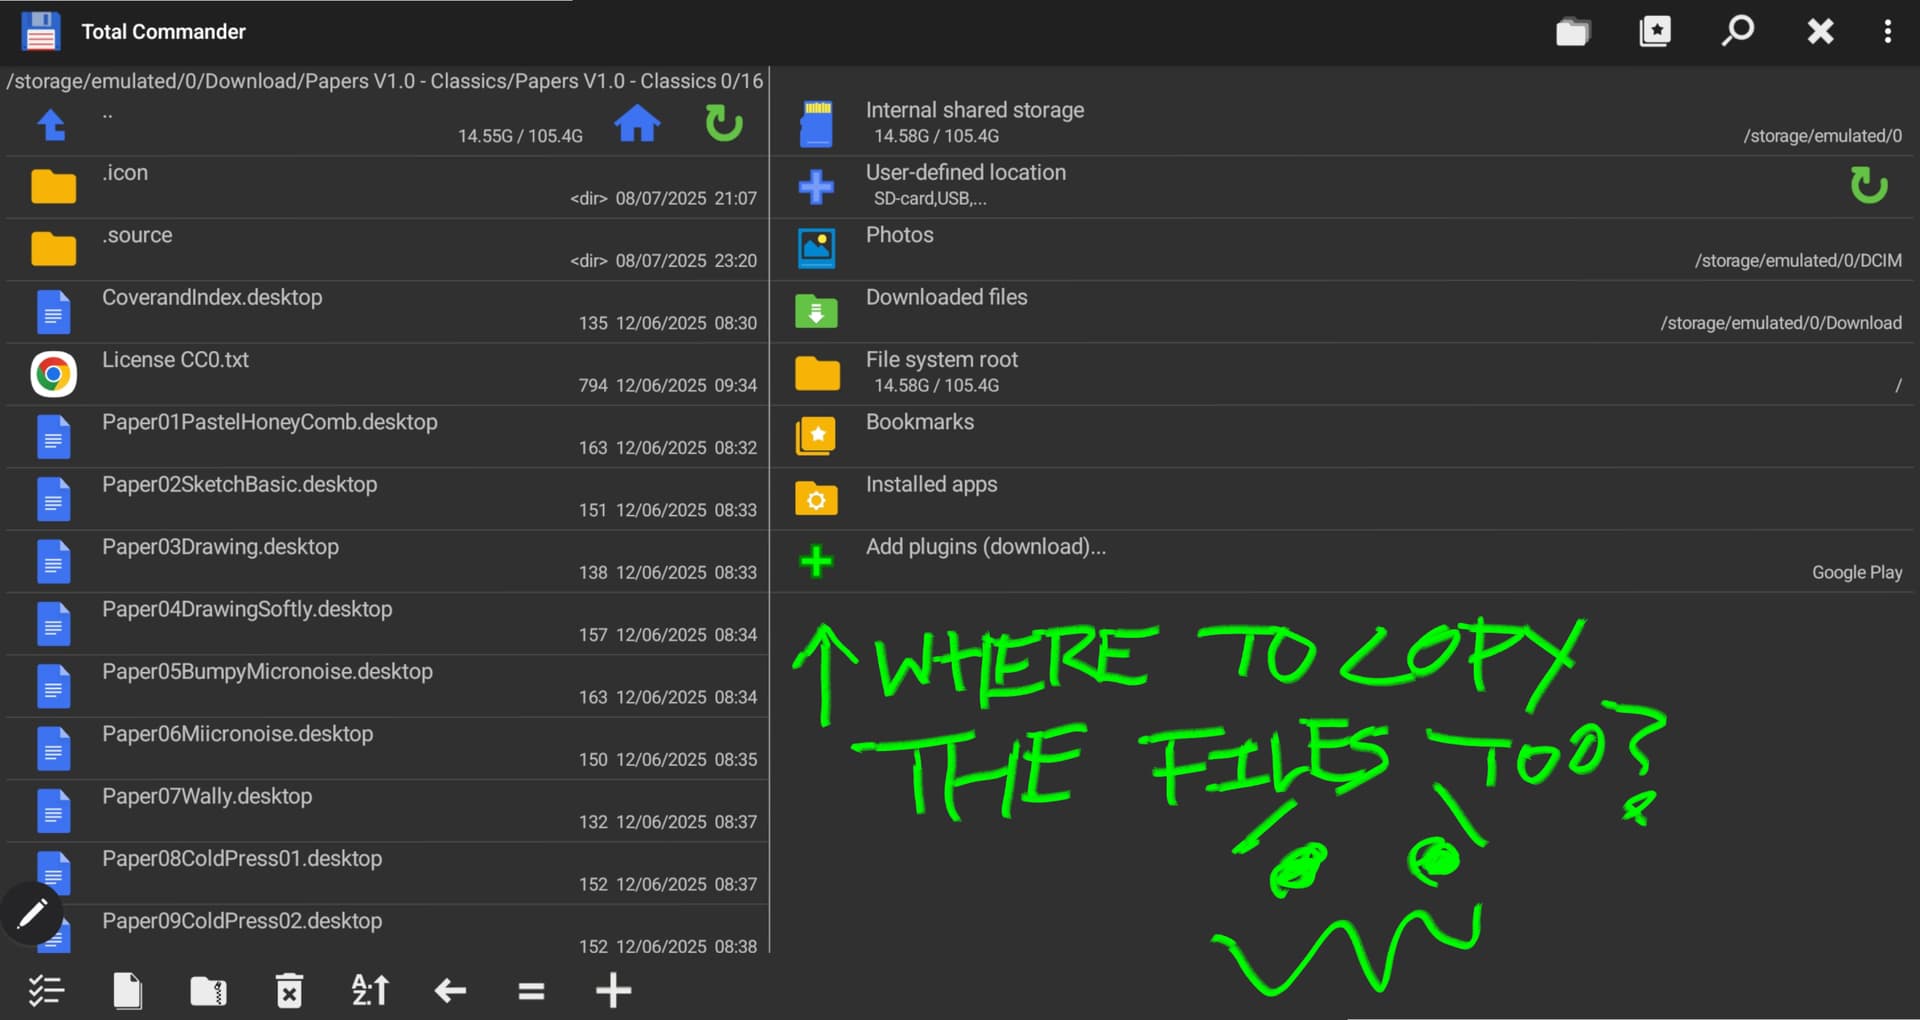1920x1020 pixels.
Task: Select the Paper01PastelHoneyComb.desktop file icon
Action: click(x=53, y=437)
